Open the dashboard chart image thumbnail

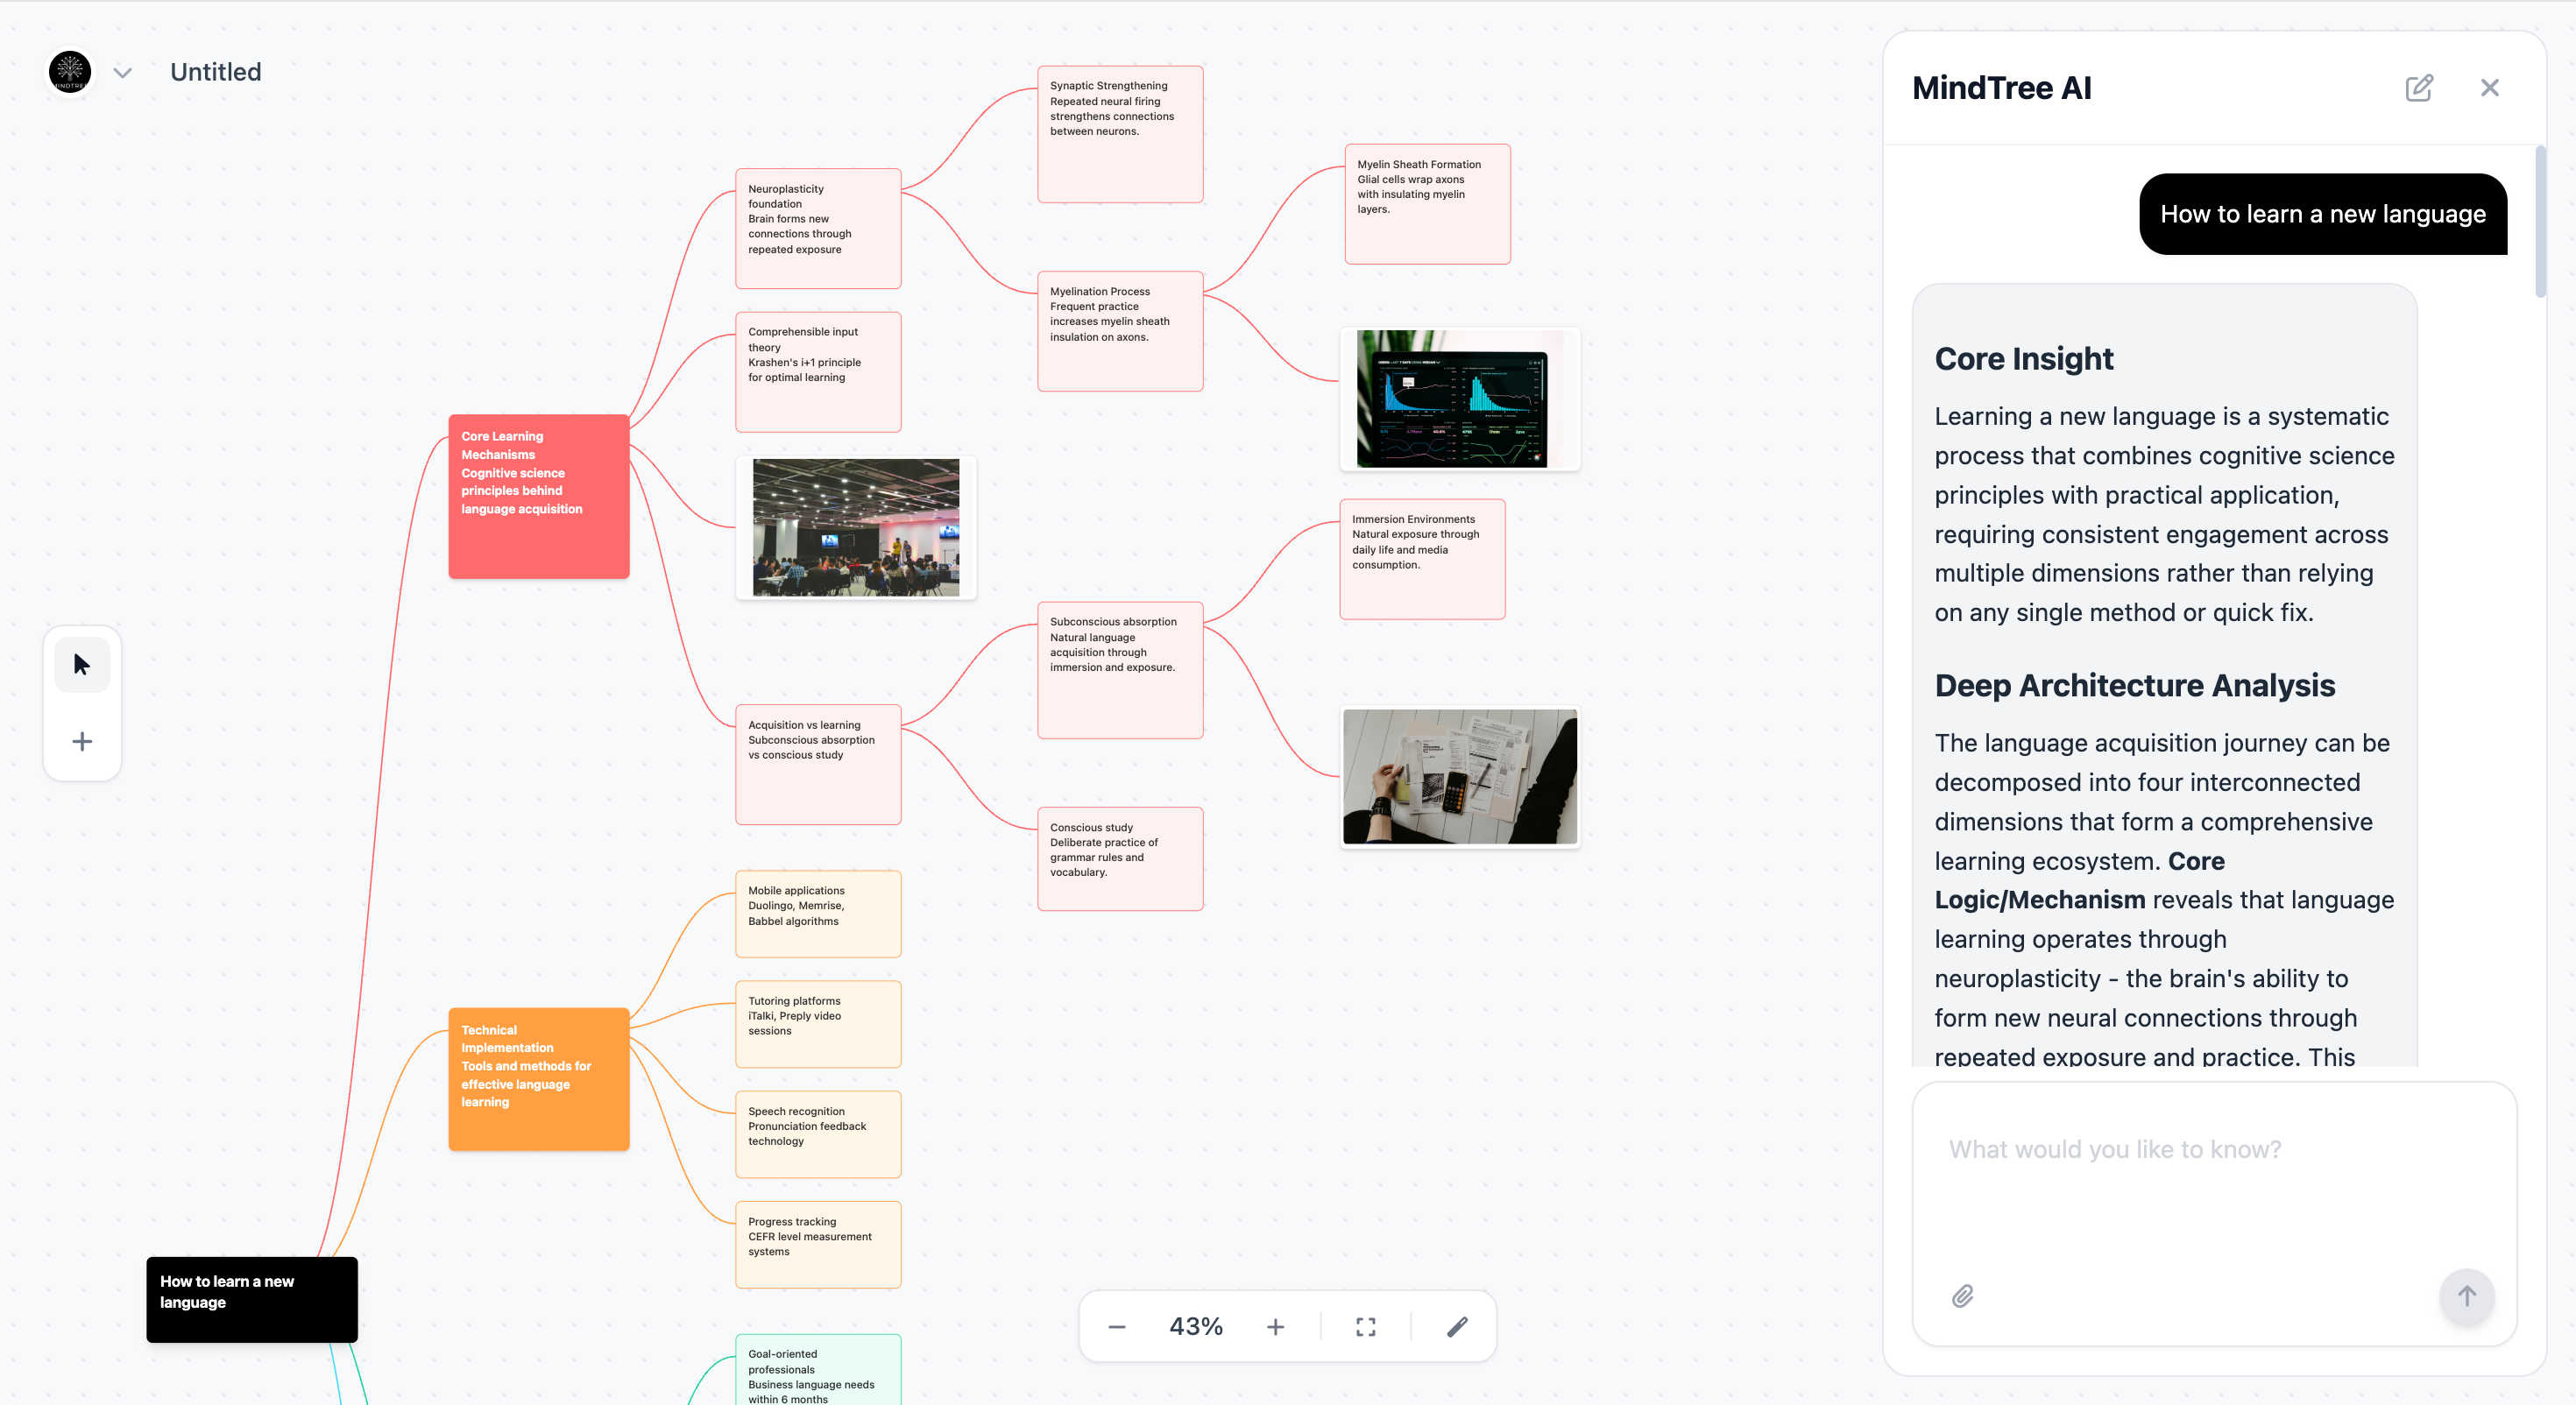[x=1459, y=399]
